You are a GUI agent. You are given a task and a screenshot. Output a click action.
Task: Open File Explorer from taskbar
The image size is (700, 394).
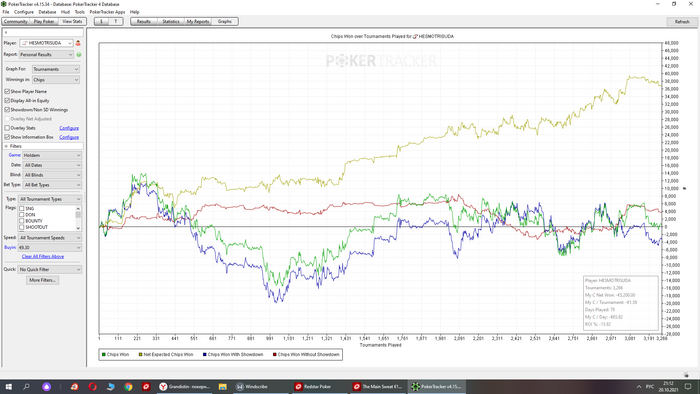223,386
